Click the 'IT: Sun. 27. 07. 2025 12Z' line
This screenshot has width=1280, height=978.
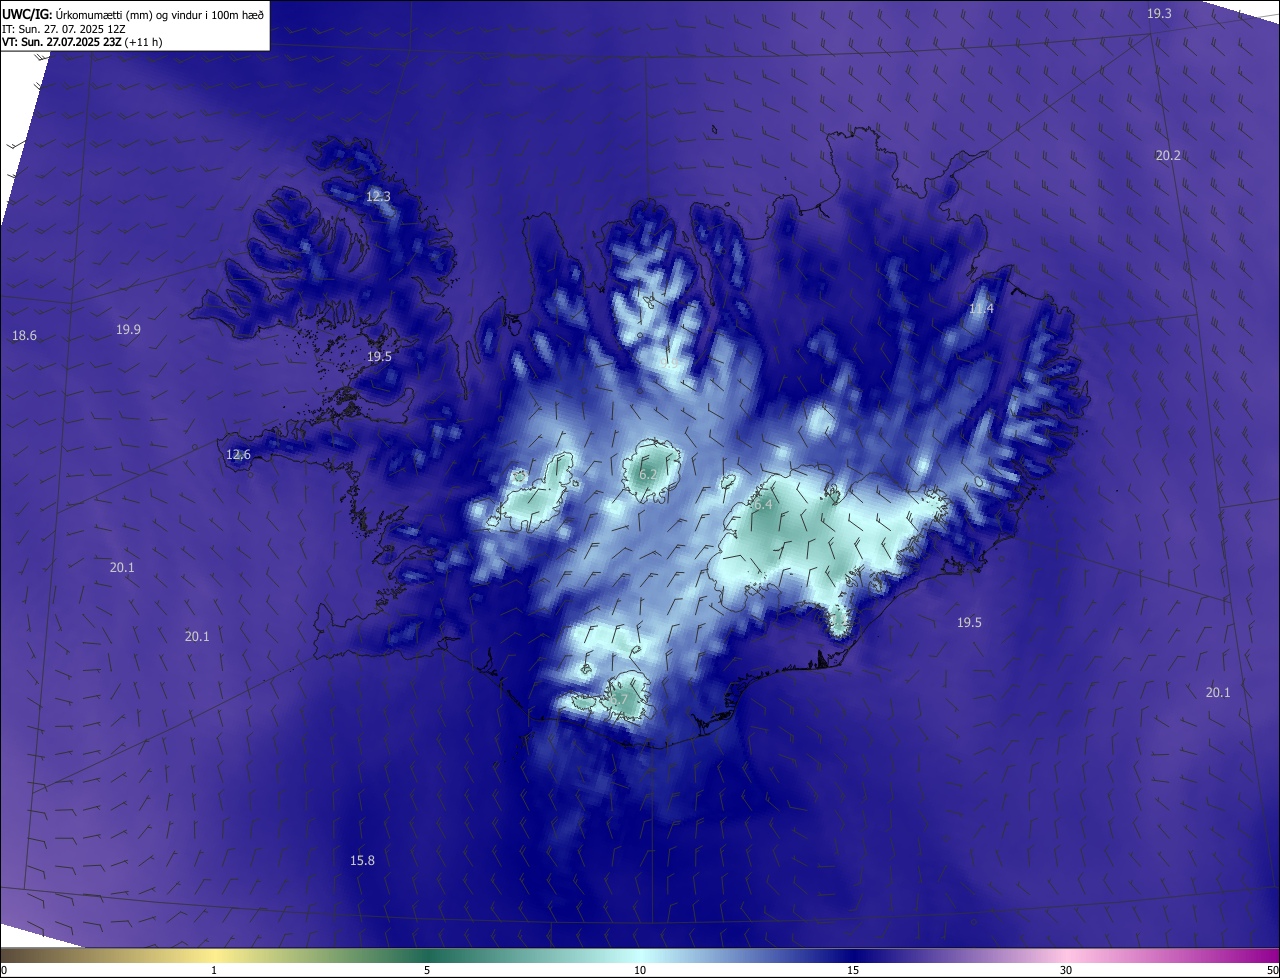pos(64,28)
